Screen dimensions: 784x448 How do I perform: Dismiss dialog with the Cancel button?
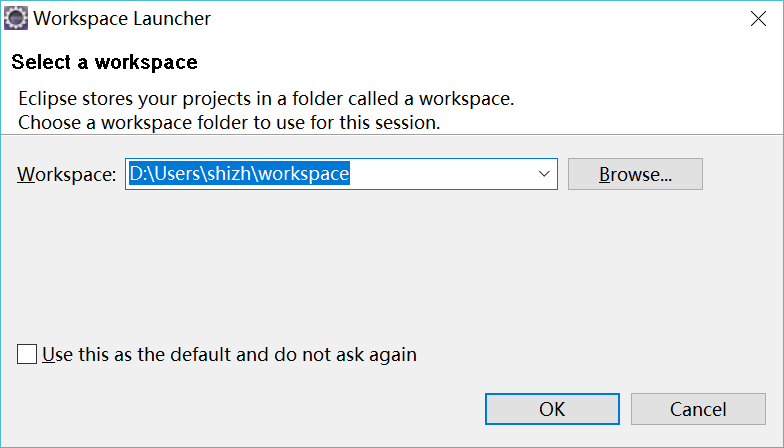pyautogui.click(x=698, y=409)
